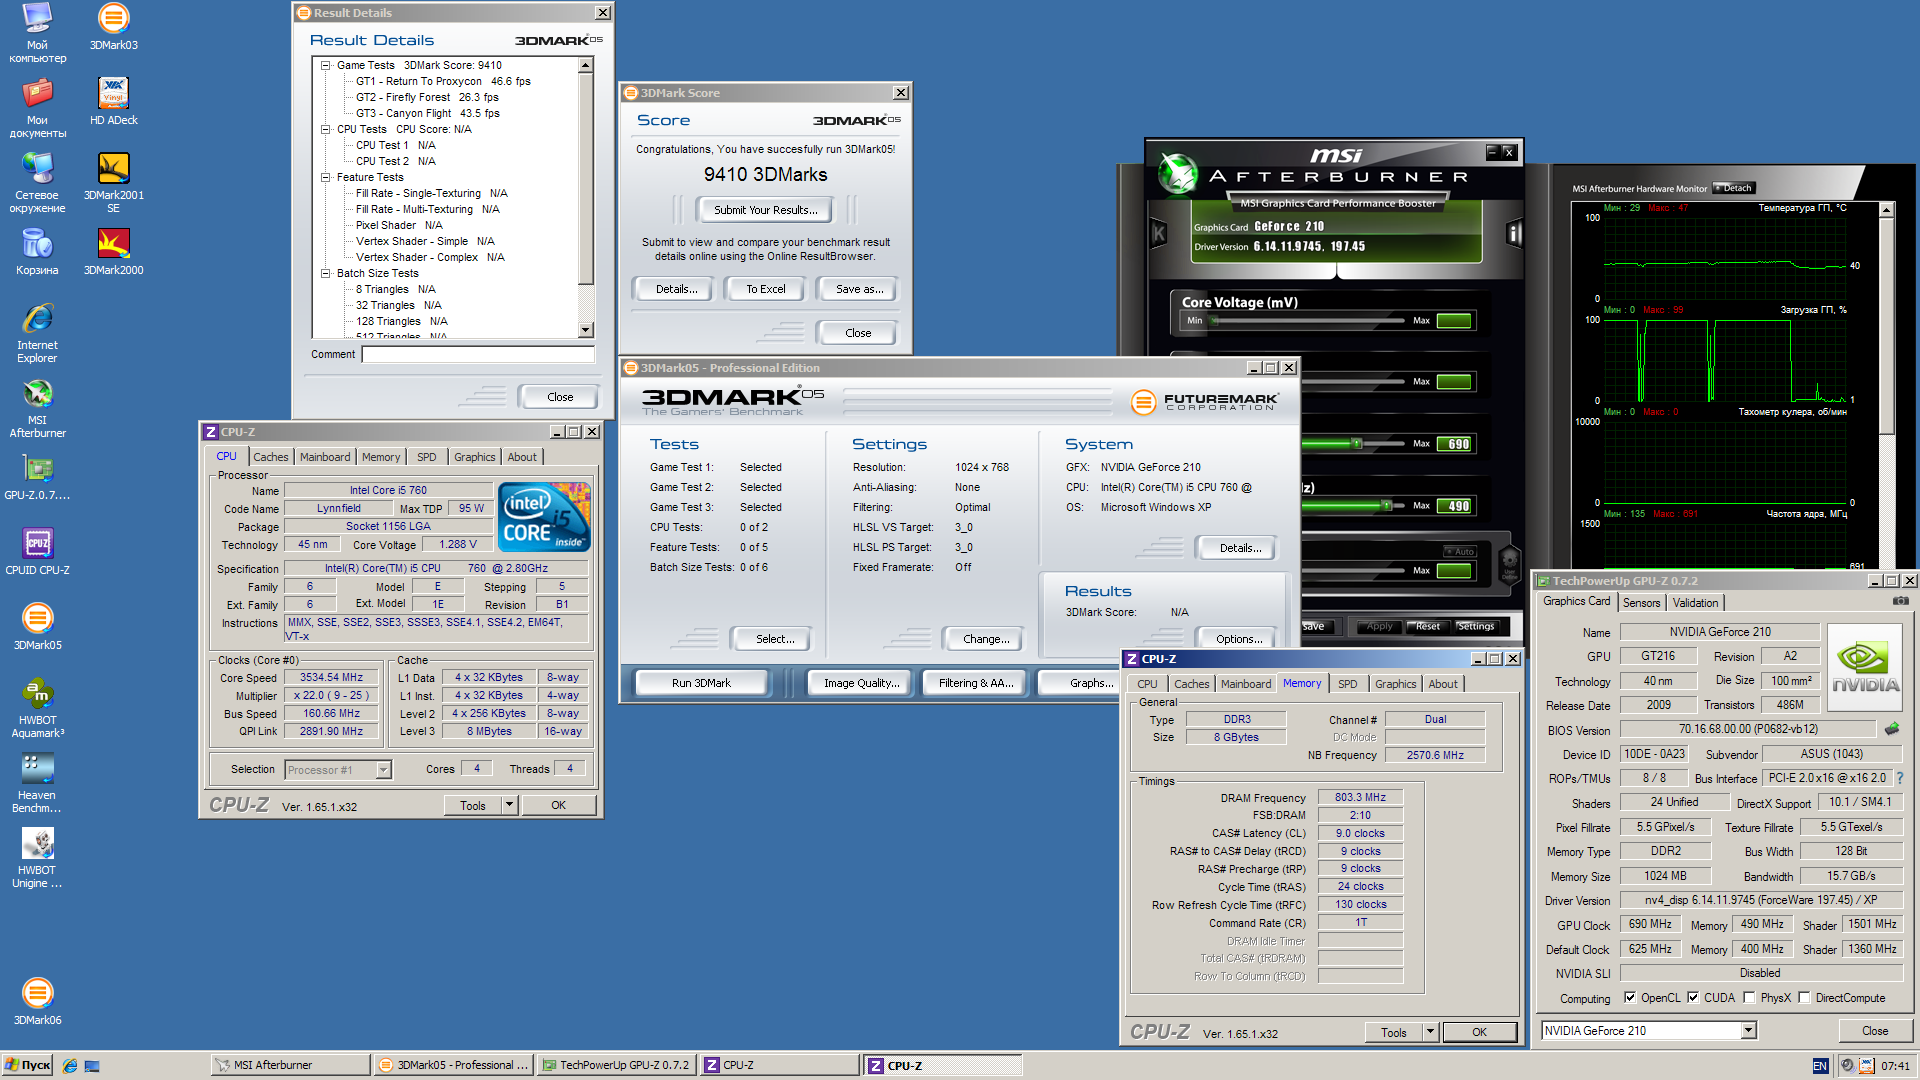This screenshot has width=1920, height=1080.
Task: Click BIOS save chip icon in GPU-Z
Action: pos(1892,729)
